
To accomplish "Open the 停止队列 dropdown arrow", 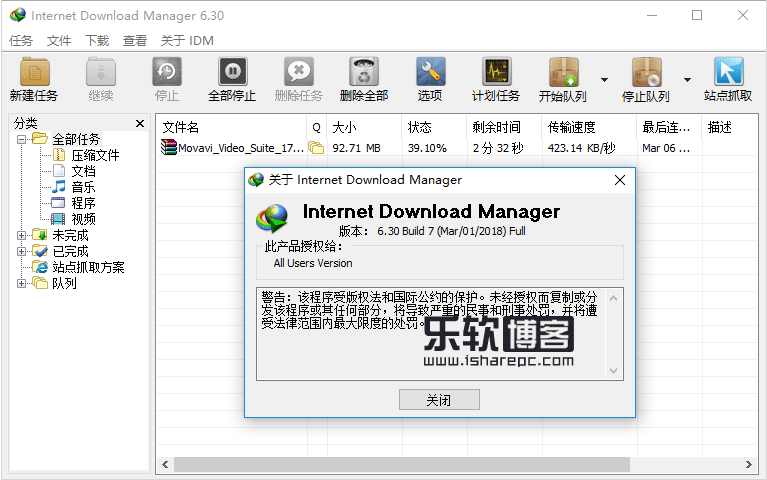I will click(687, 80).
